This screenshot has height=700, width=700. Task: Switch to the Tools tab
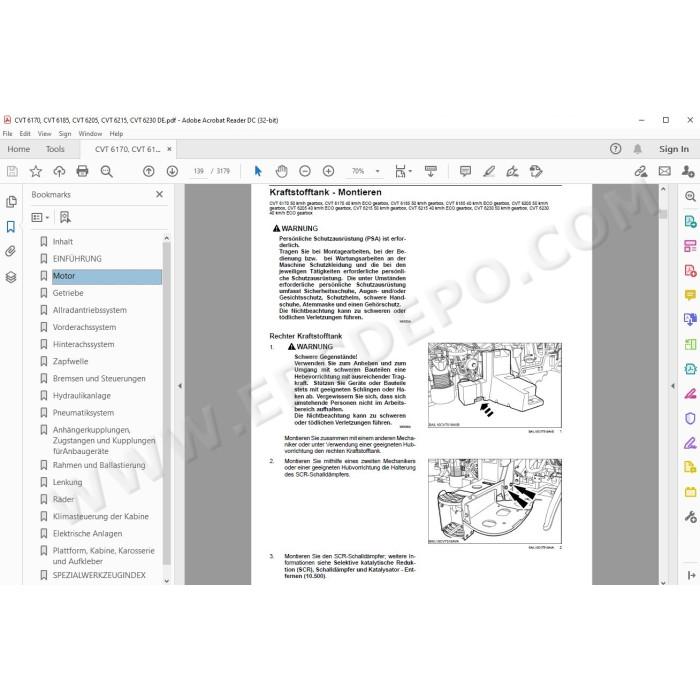click(x=55, y=149)
